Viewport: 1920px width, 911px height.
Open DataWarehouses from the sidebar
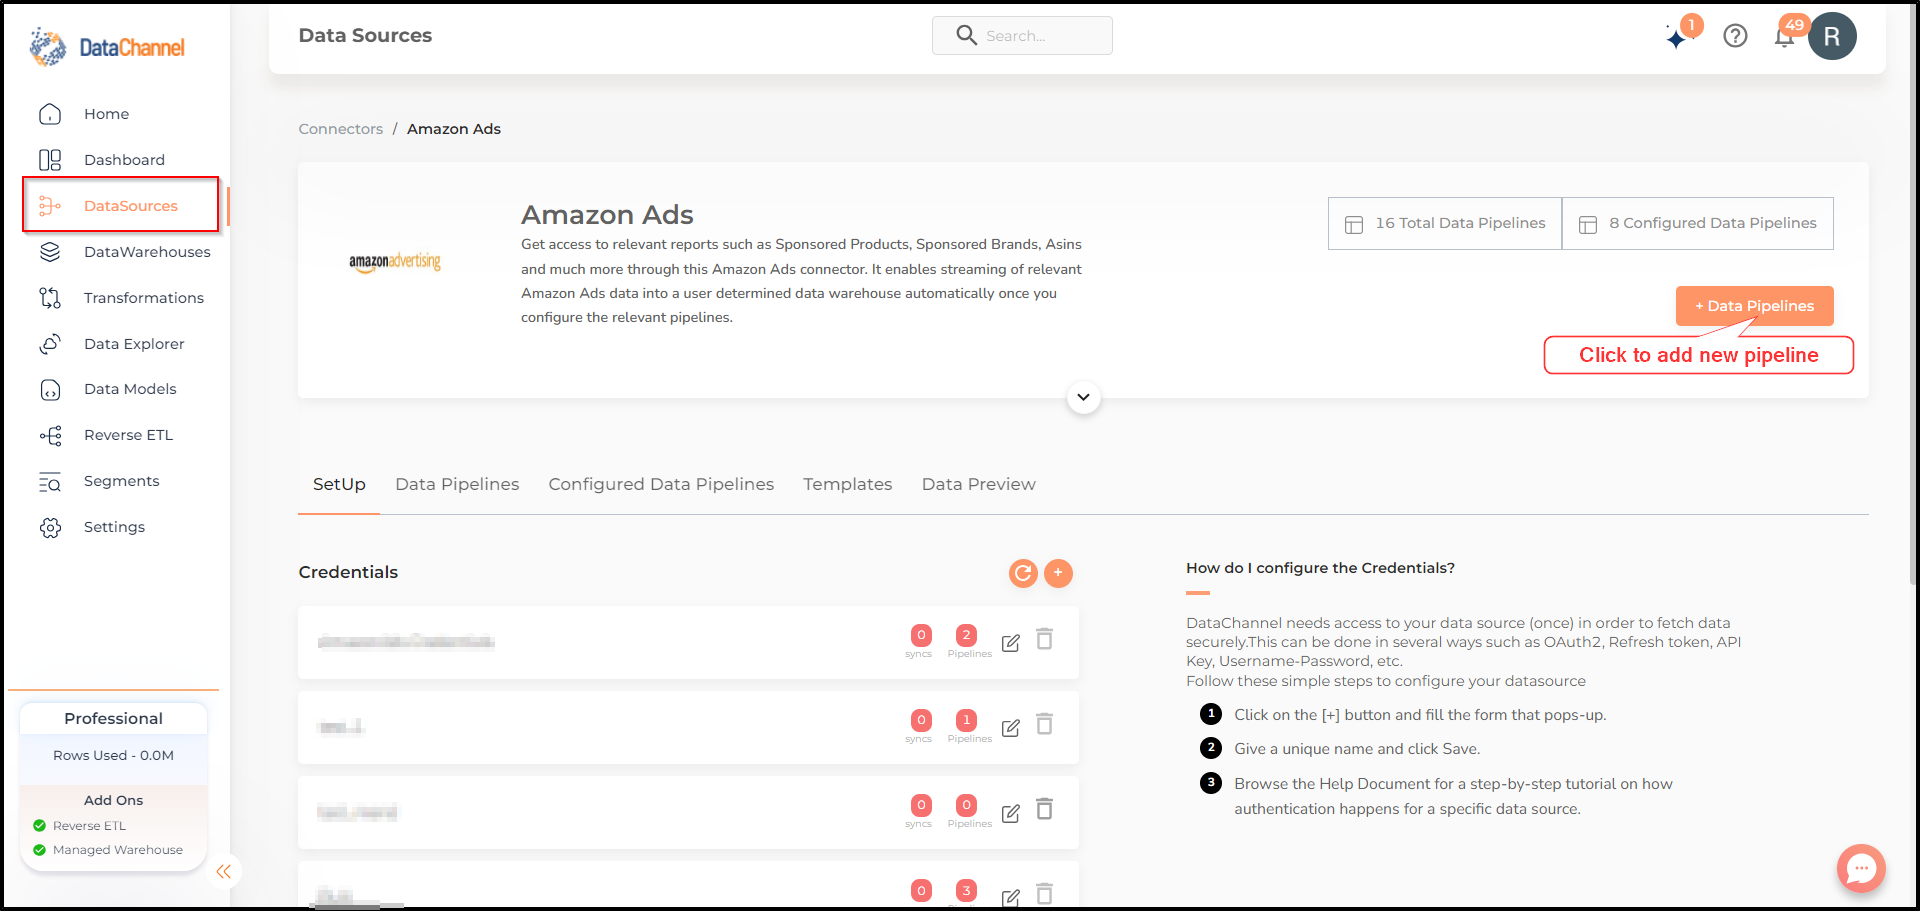[147, 252]
